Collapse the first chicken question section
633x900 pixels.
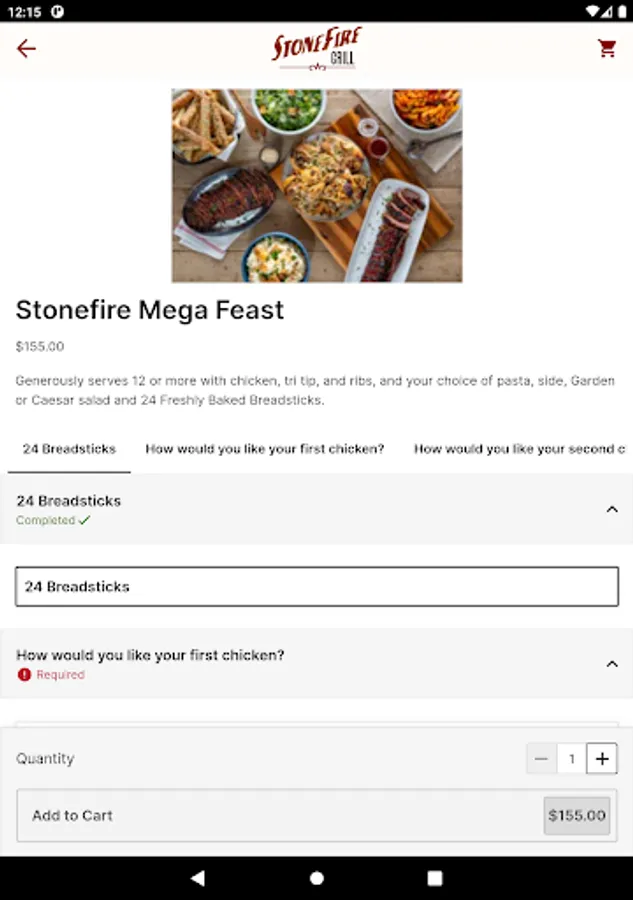coord(612,664)
